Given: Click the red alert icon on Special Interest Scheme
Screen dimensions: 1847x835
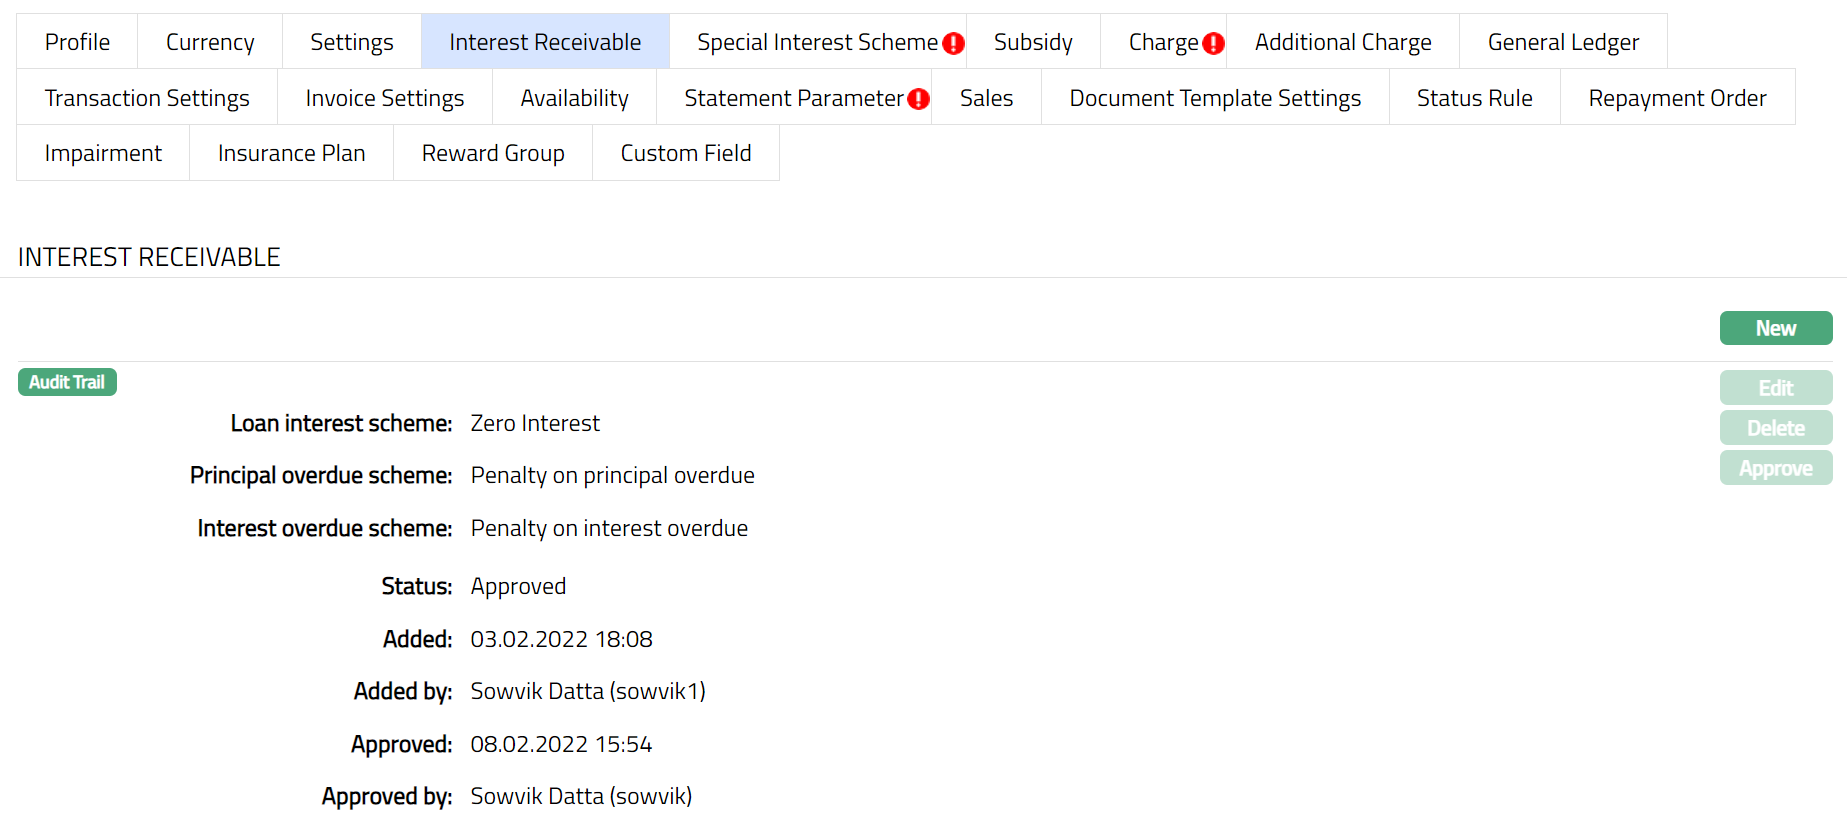Looking at the screenshot, I should [x=953, y=43].
